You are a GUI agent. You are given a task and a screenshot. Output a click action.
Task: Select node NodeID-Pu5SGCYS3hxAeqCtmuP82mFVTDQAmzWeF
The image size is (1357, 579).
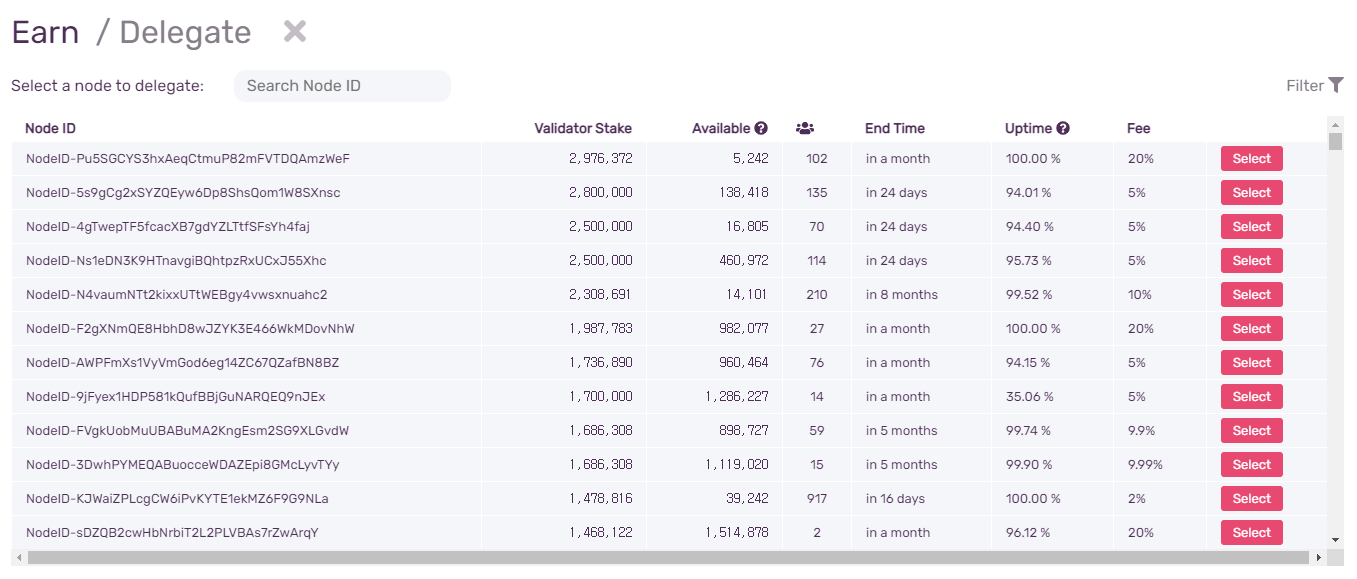[x=1251, y=159]
